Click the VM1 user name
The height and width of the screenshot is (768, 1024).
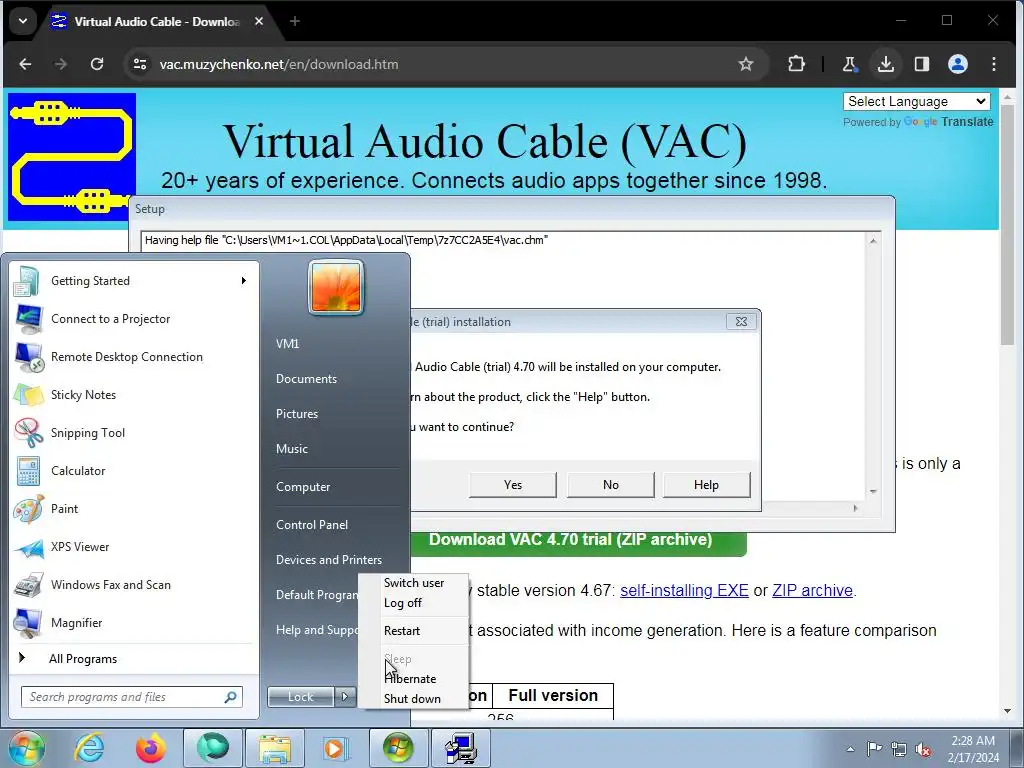[287, 344]
